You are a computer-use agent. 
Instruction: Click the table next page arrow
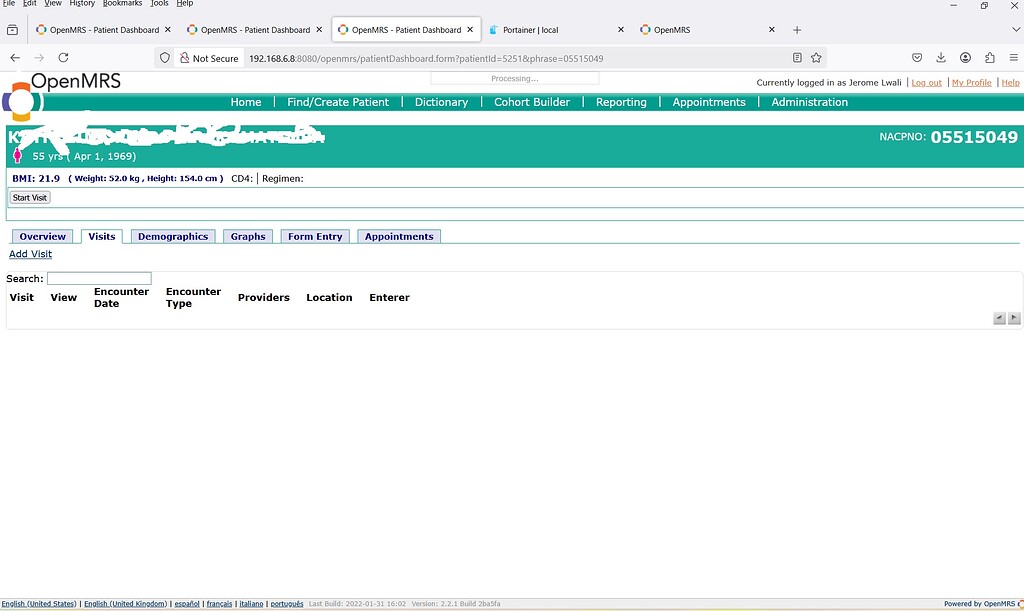[x=1014, y=318]
